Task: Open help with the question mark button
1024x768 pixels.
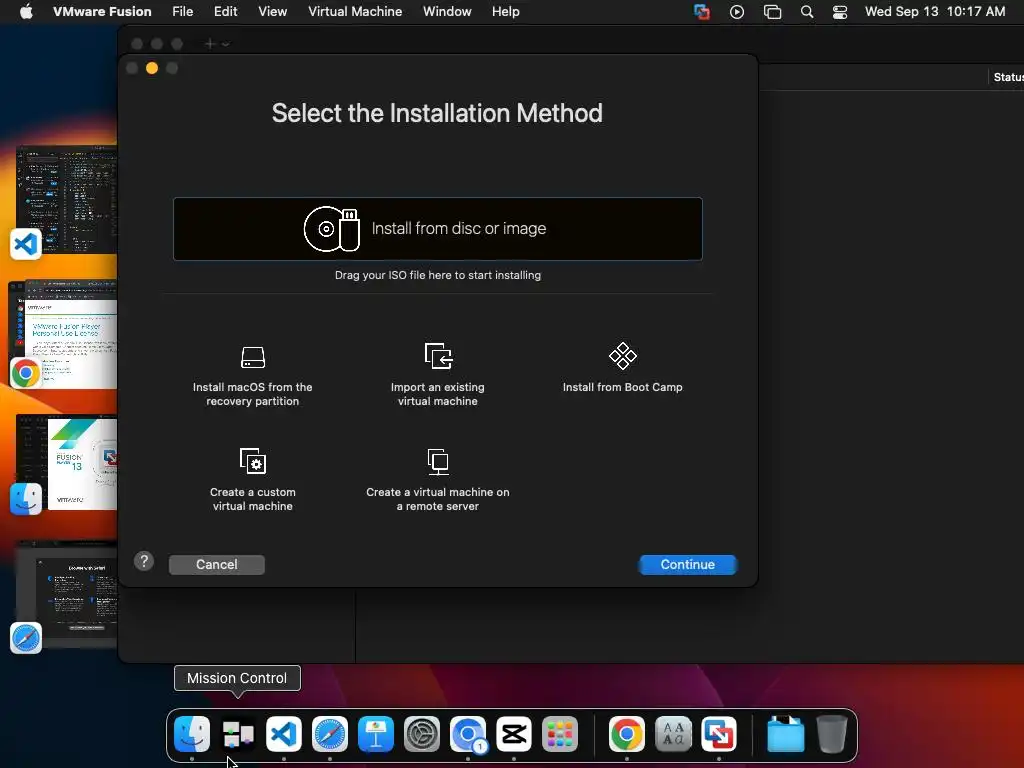Action: [x=144, y=561]
